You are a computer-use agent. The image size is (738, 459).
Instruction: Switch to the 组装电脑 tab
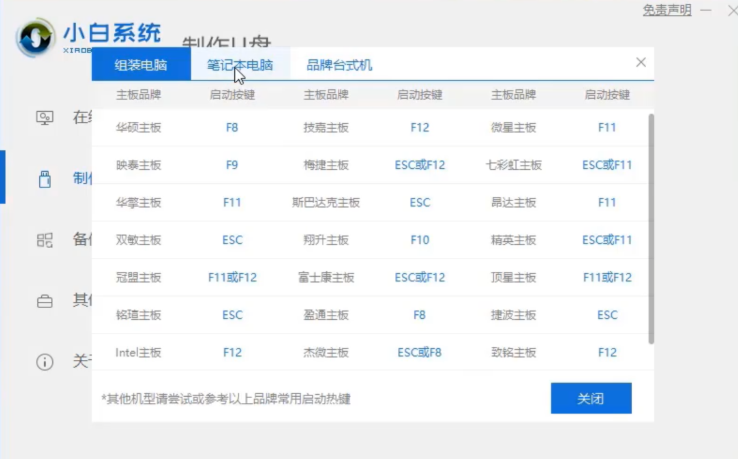tap(141, 65)
